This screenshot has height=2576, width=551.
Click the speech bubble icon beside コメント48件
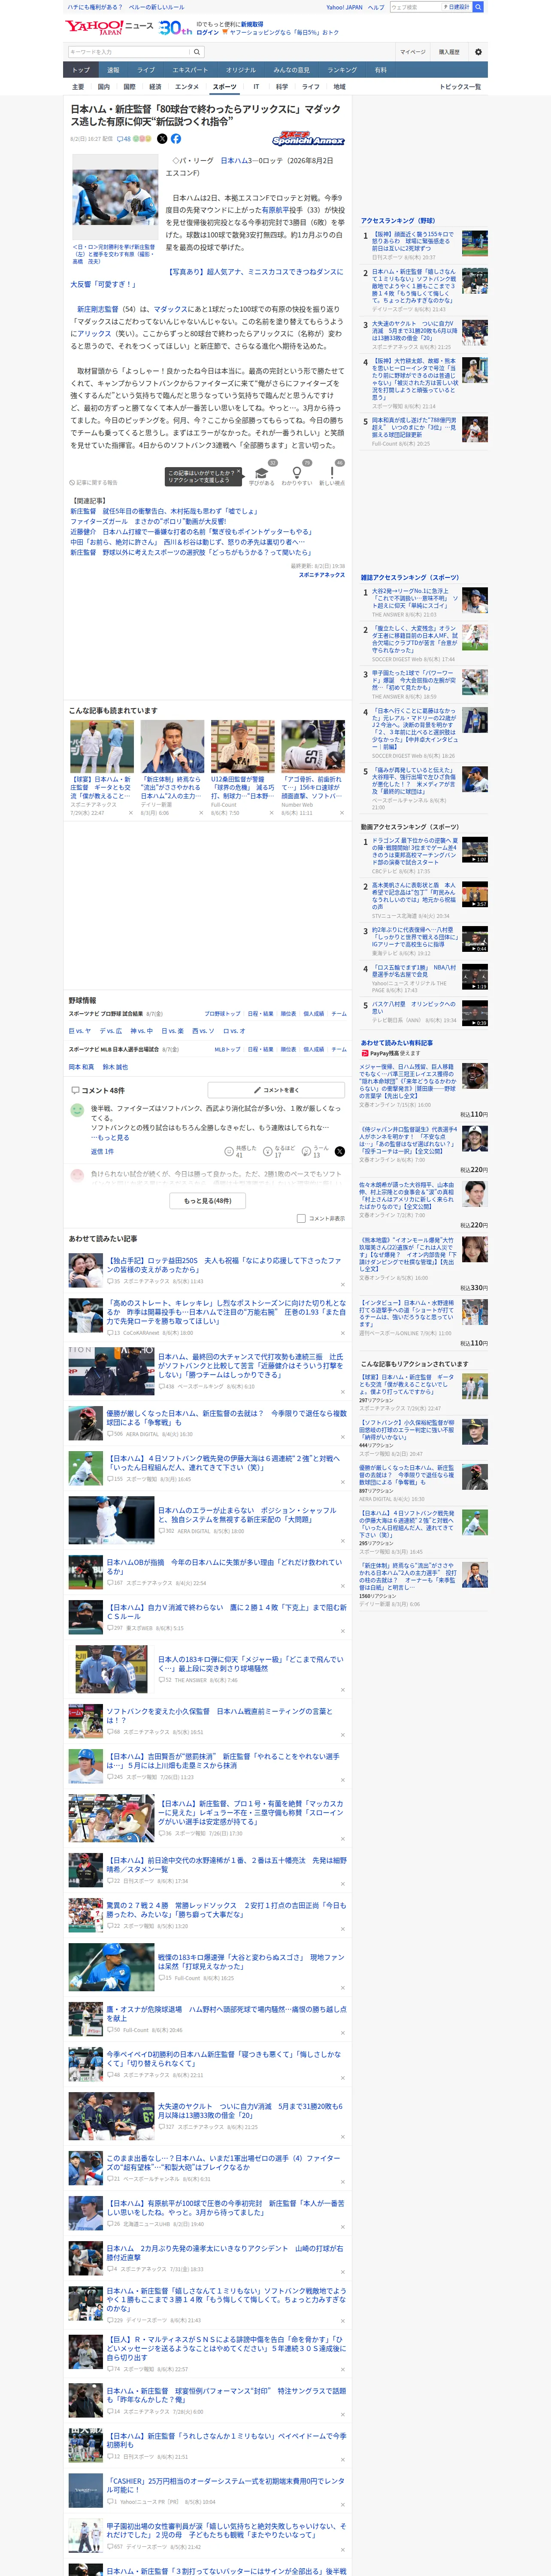click(75, 1090)
